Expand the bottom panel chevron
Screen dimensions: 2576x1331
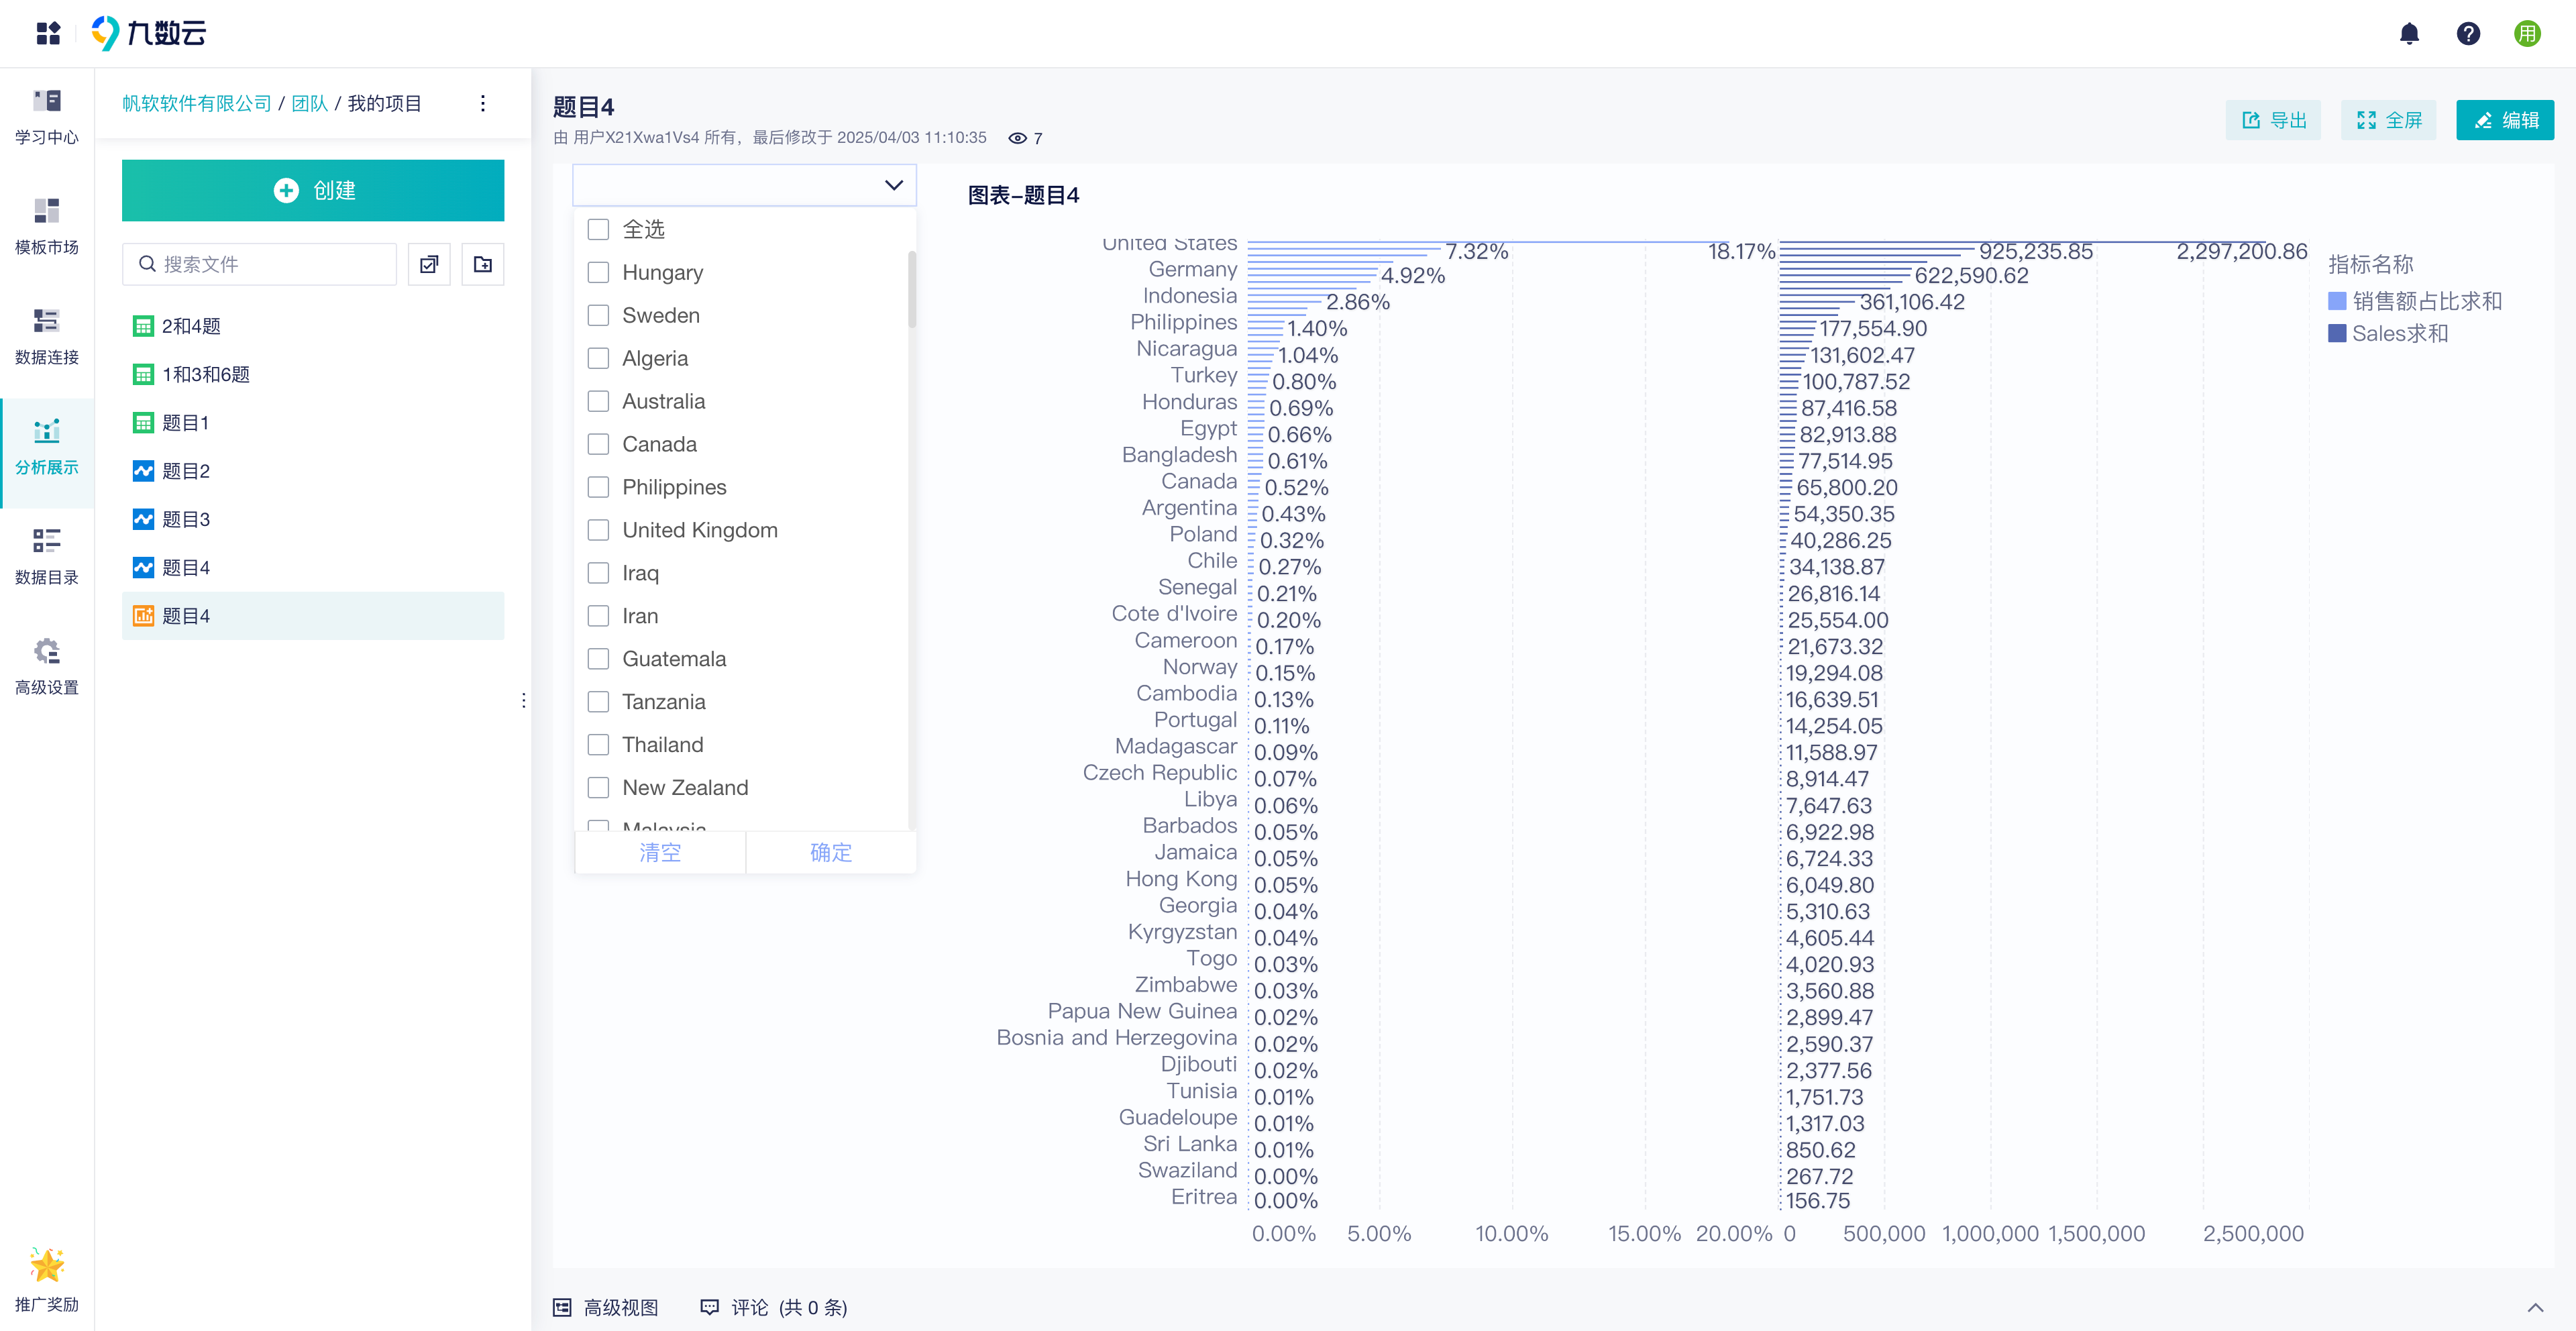coord(2535,1307)
